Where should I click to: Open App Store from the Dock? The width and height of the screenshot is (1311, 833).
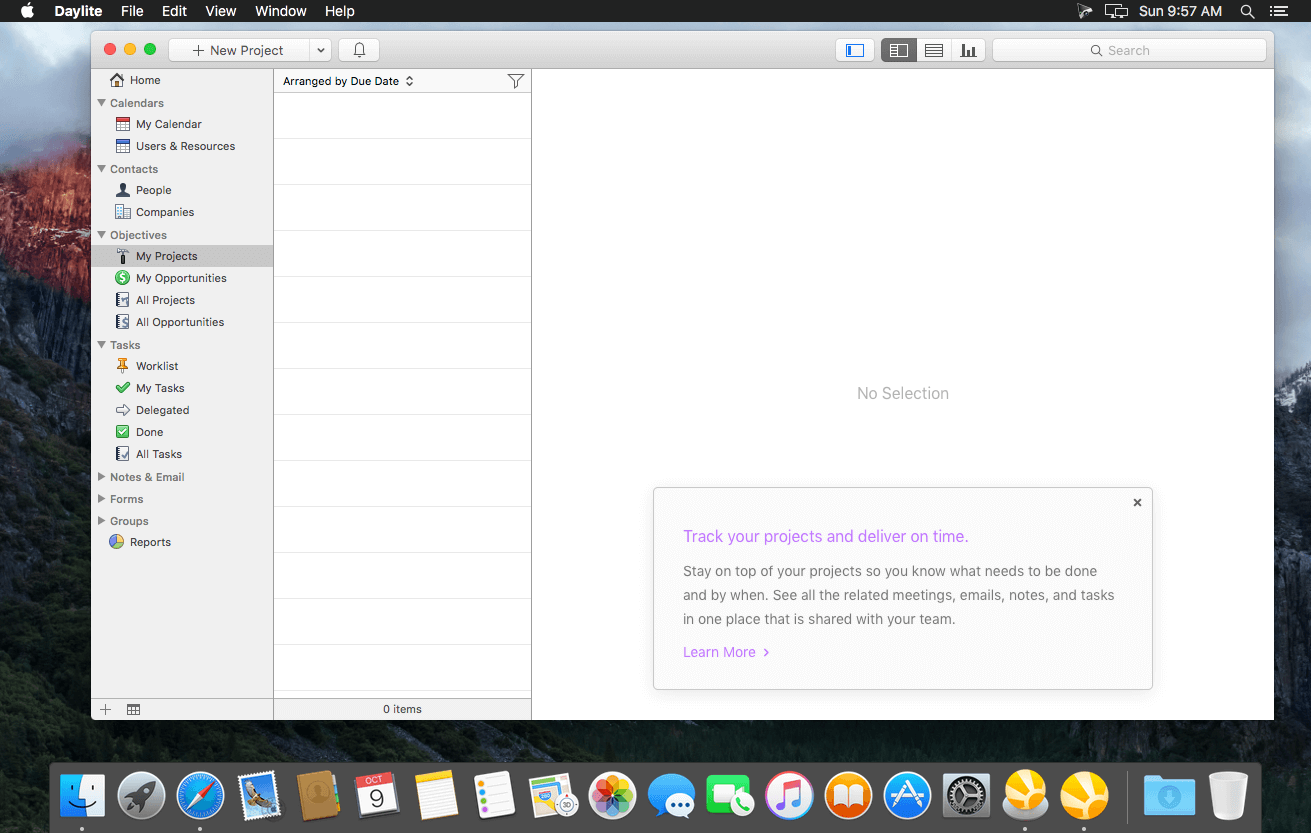point(908,796)
